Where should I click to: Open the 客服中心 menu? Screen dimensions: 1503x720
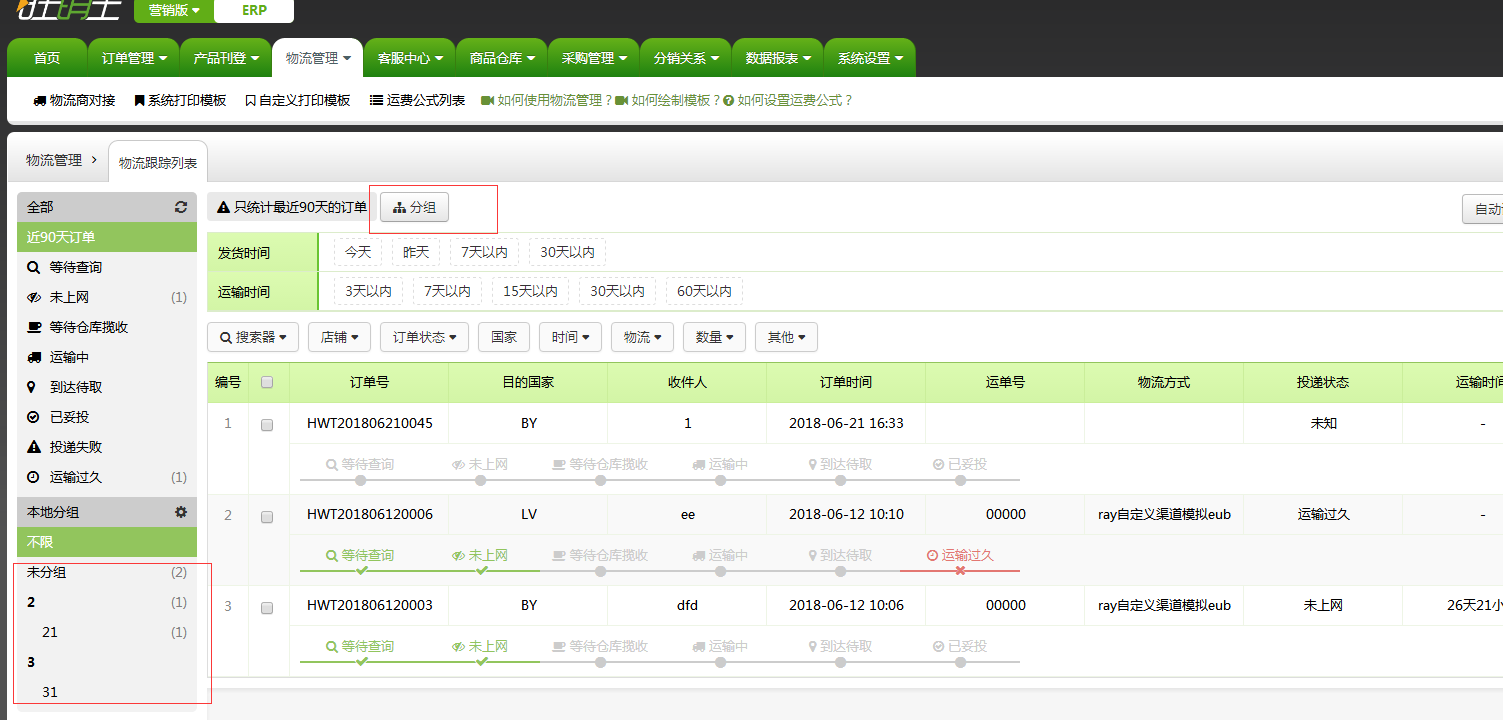[410, 58]
